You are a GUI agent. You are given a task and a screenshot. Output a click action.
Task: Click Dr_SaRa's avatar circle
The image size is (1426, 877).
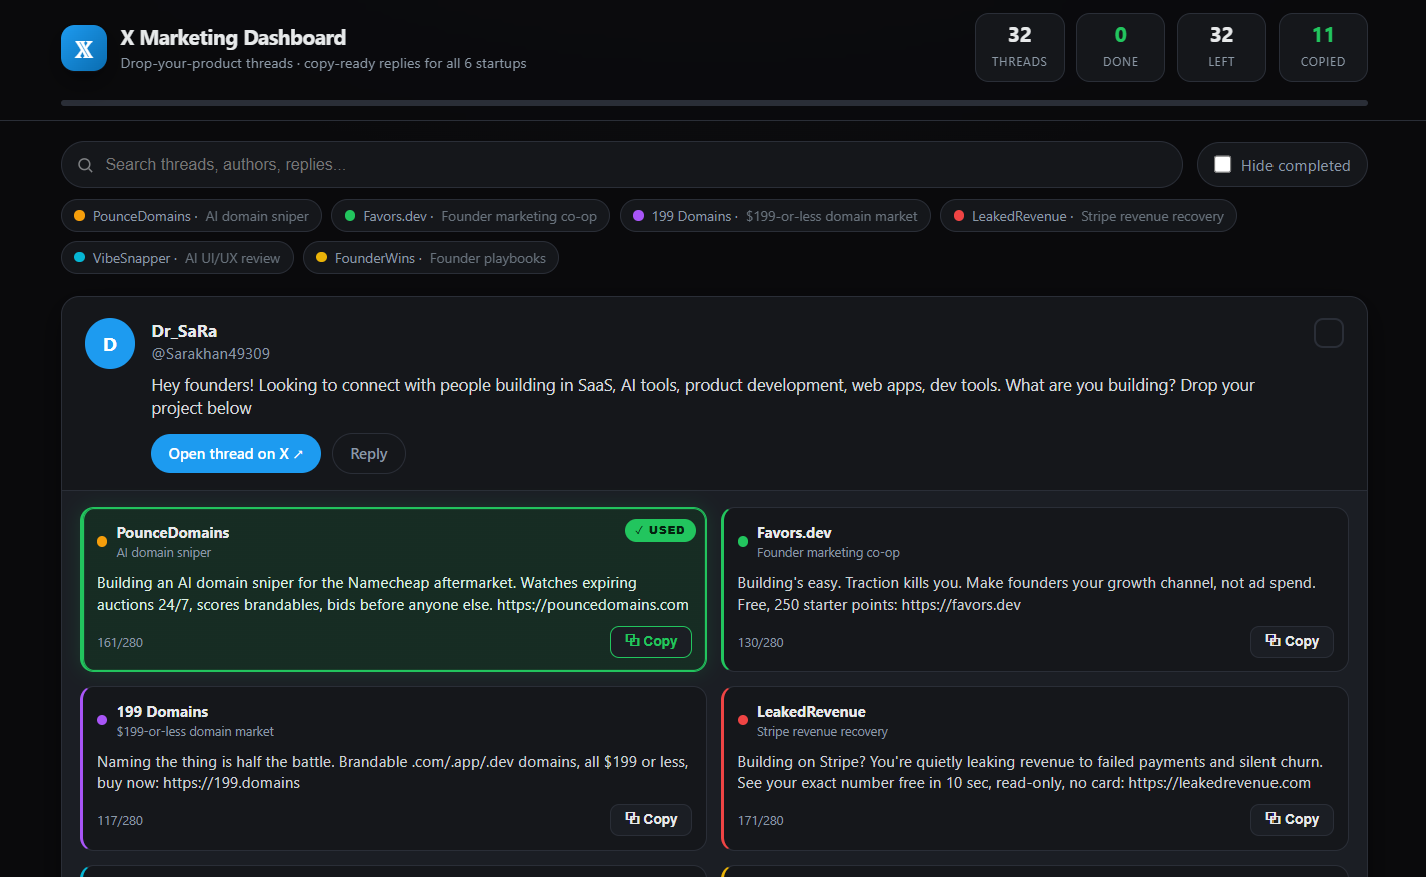pyautogui.click(x=110, y=344)
